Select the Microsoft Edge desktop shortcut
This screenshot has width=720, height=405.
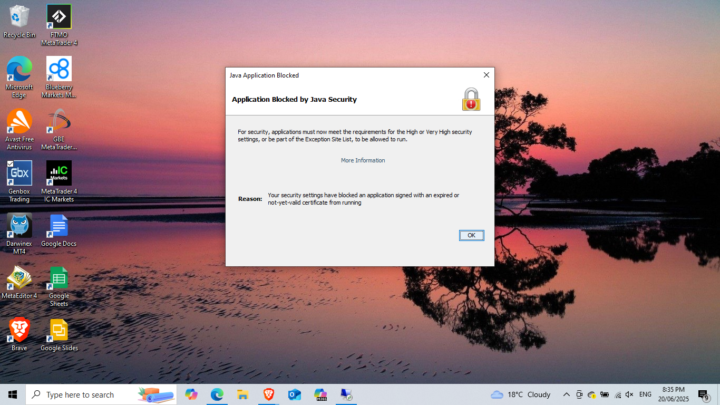point(19,77)
